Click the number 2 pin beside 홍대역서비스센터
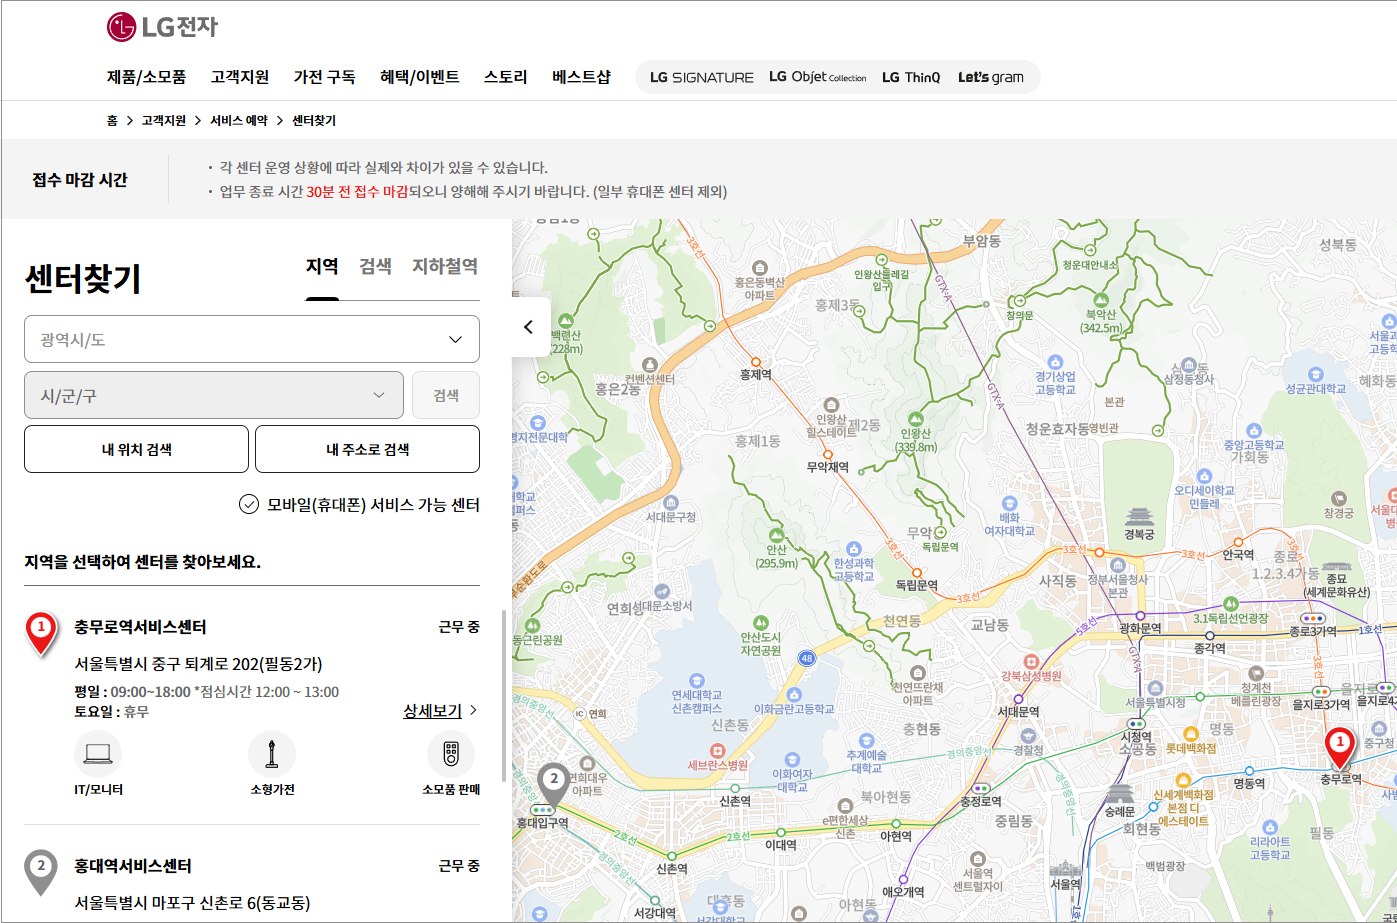The width and height of the screenshot is (1397, 923). pos(39,866)
